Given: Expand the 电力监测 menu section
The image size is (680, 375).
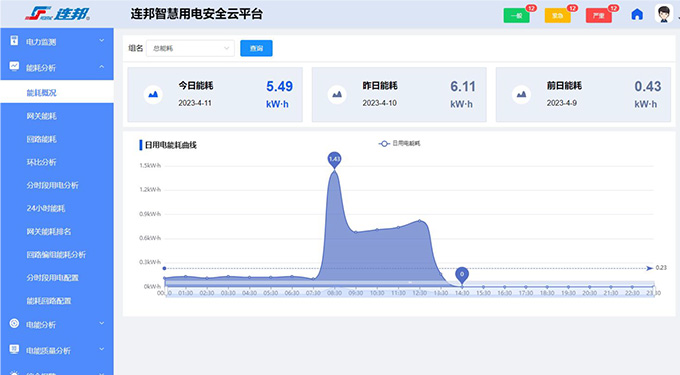Looking at the screenshot, I should [x=57, y=42].
